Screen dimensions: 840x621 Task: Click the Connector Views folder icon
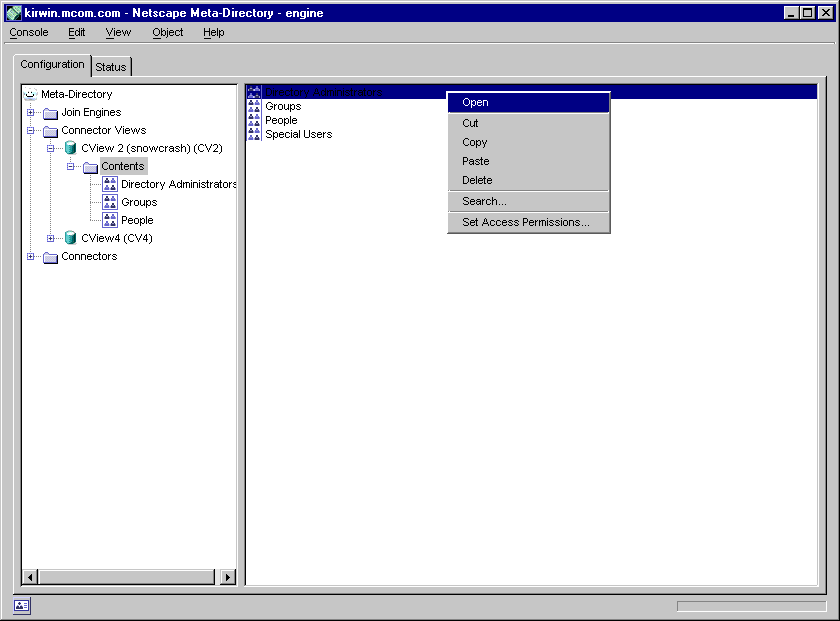click(x=50, y=131)
